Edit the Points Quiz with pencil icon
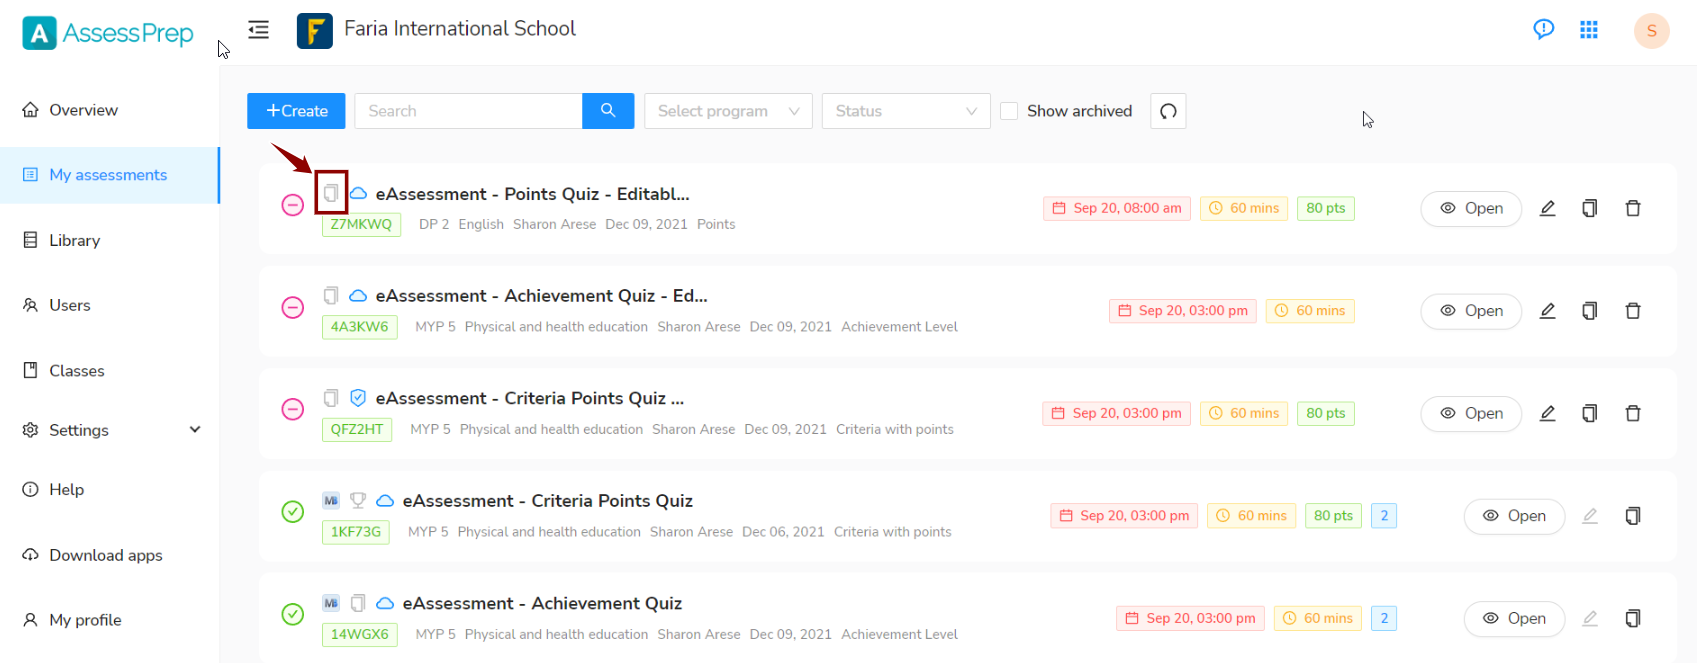The width and height of the screenshot is (1697, 663). (1548, 208)
